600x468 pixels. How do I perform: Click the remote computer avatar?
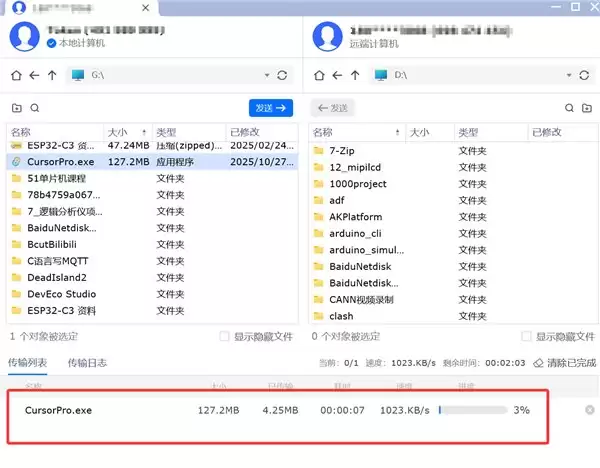tap(328, 36)
